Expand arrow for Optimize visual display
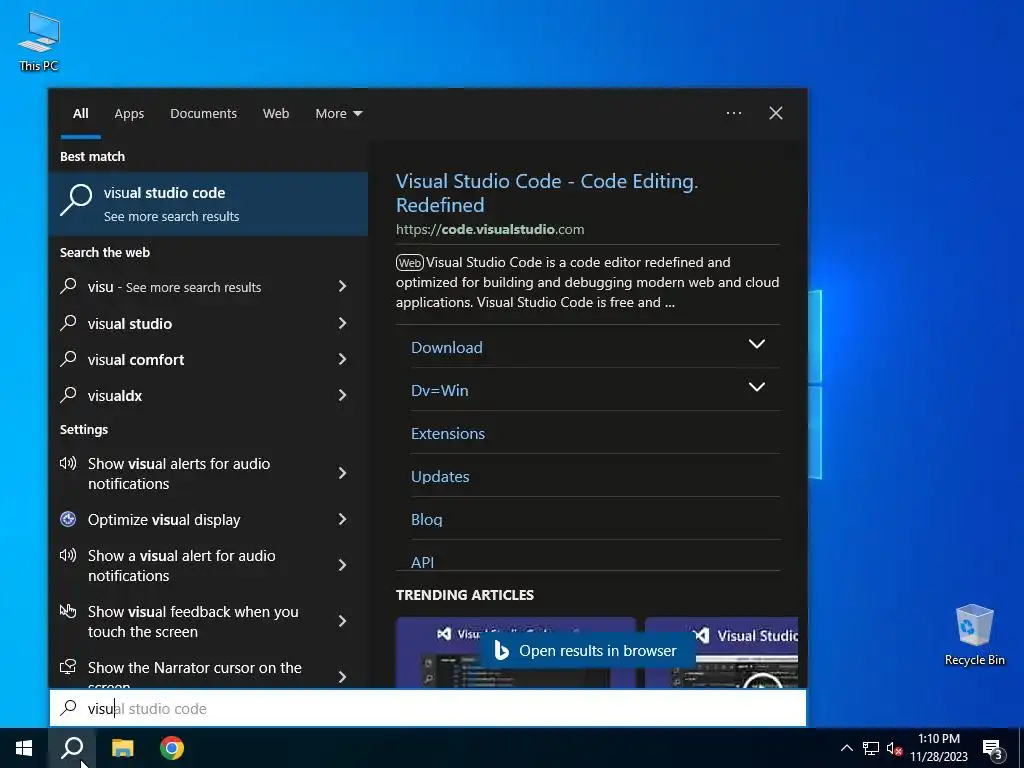 (342, 519)
